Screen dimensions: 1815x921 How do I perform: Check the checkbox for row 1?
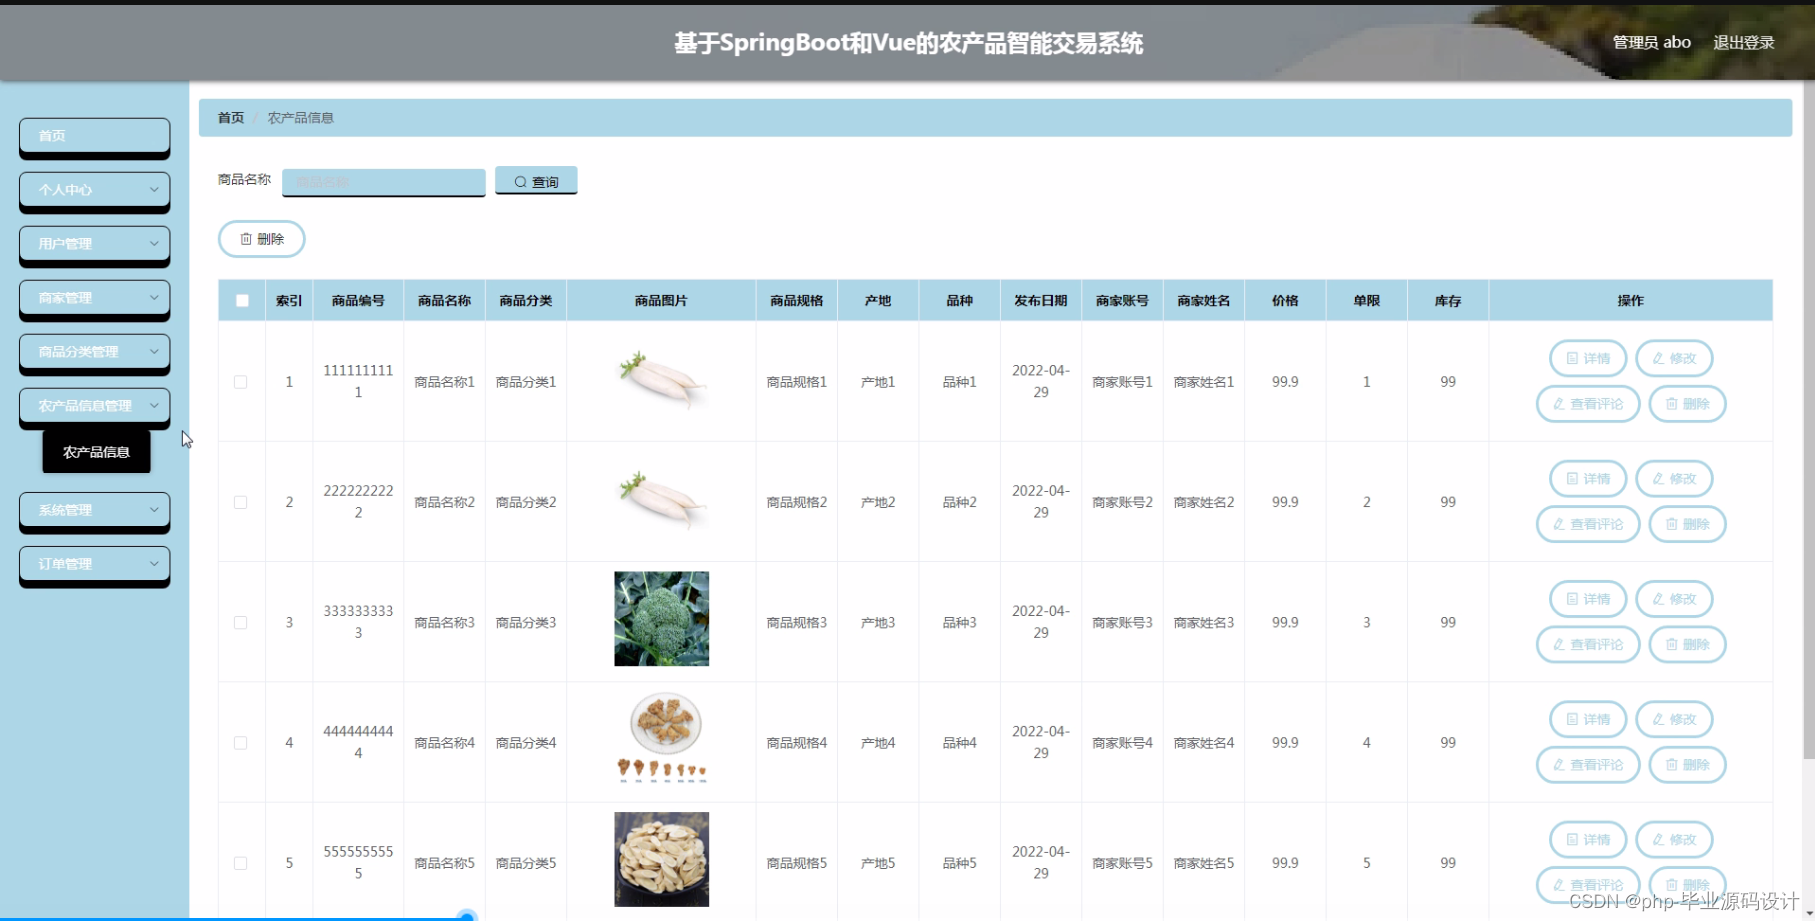click(240, 381)
